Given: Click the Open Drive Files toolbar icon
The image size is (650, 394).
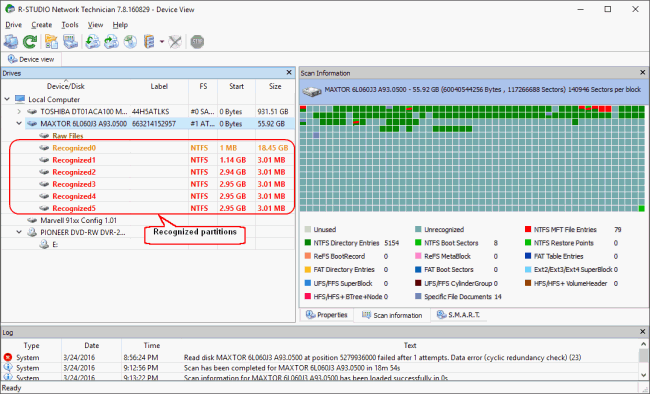Looking at the screenshot, I should pyautogui.click(x=51, y=42).
